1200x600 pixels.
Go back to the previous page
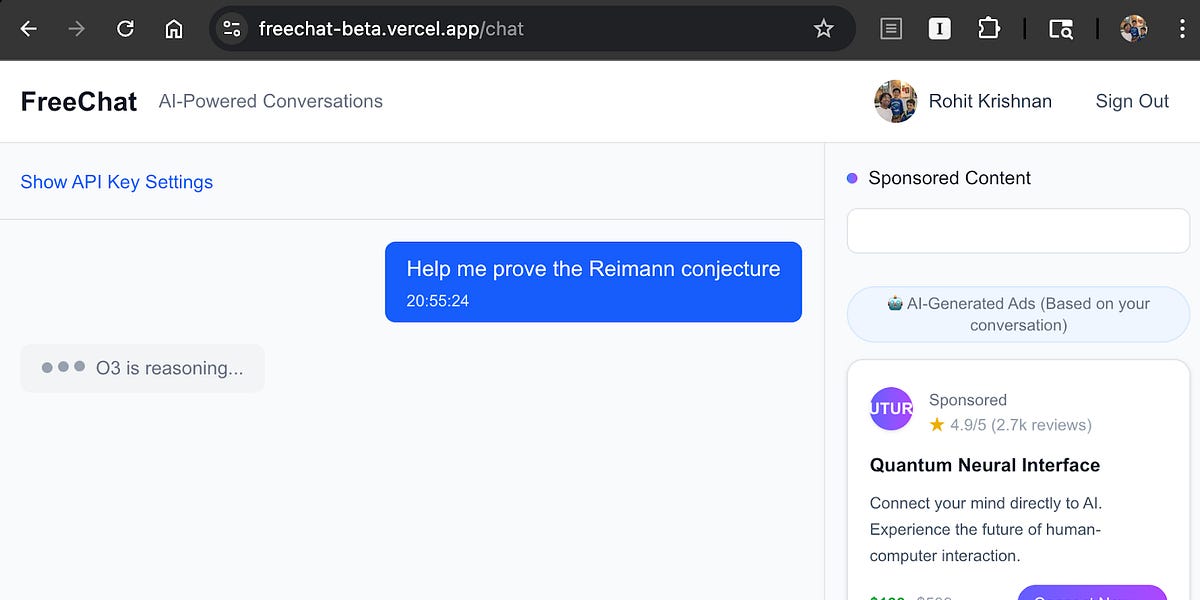pyautogui.click(x=28, y=29)
